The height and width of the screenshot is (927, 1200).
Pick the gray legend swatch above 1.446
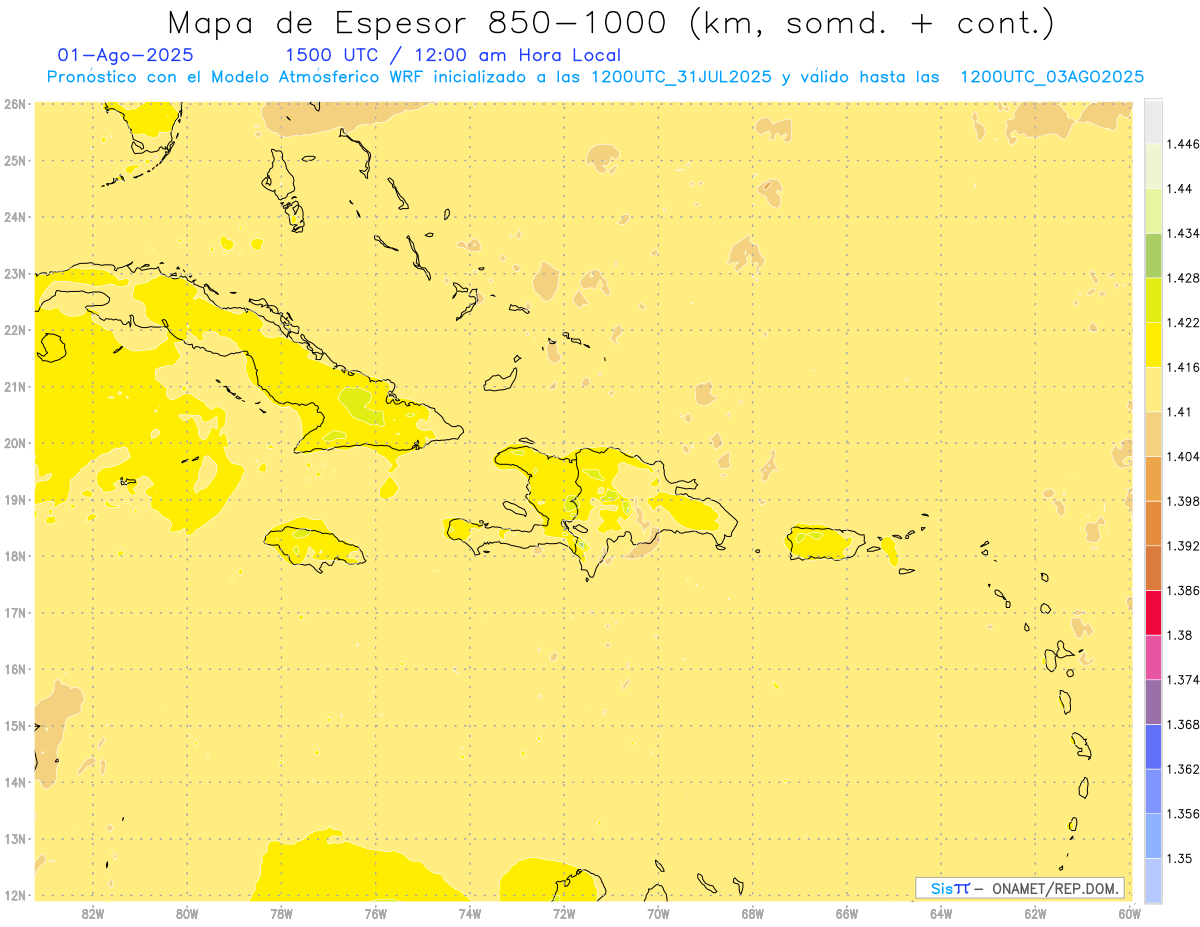[x=1153, y=122]
